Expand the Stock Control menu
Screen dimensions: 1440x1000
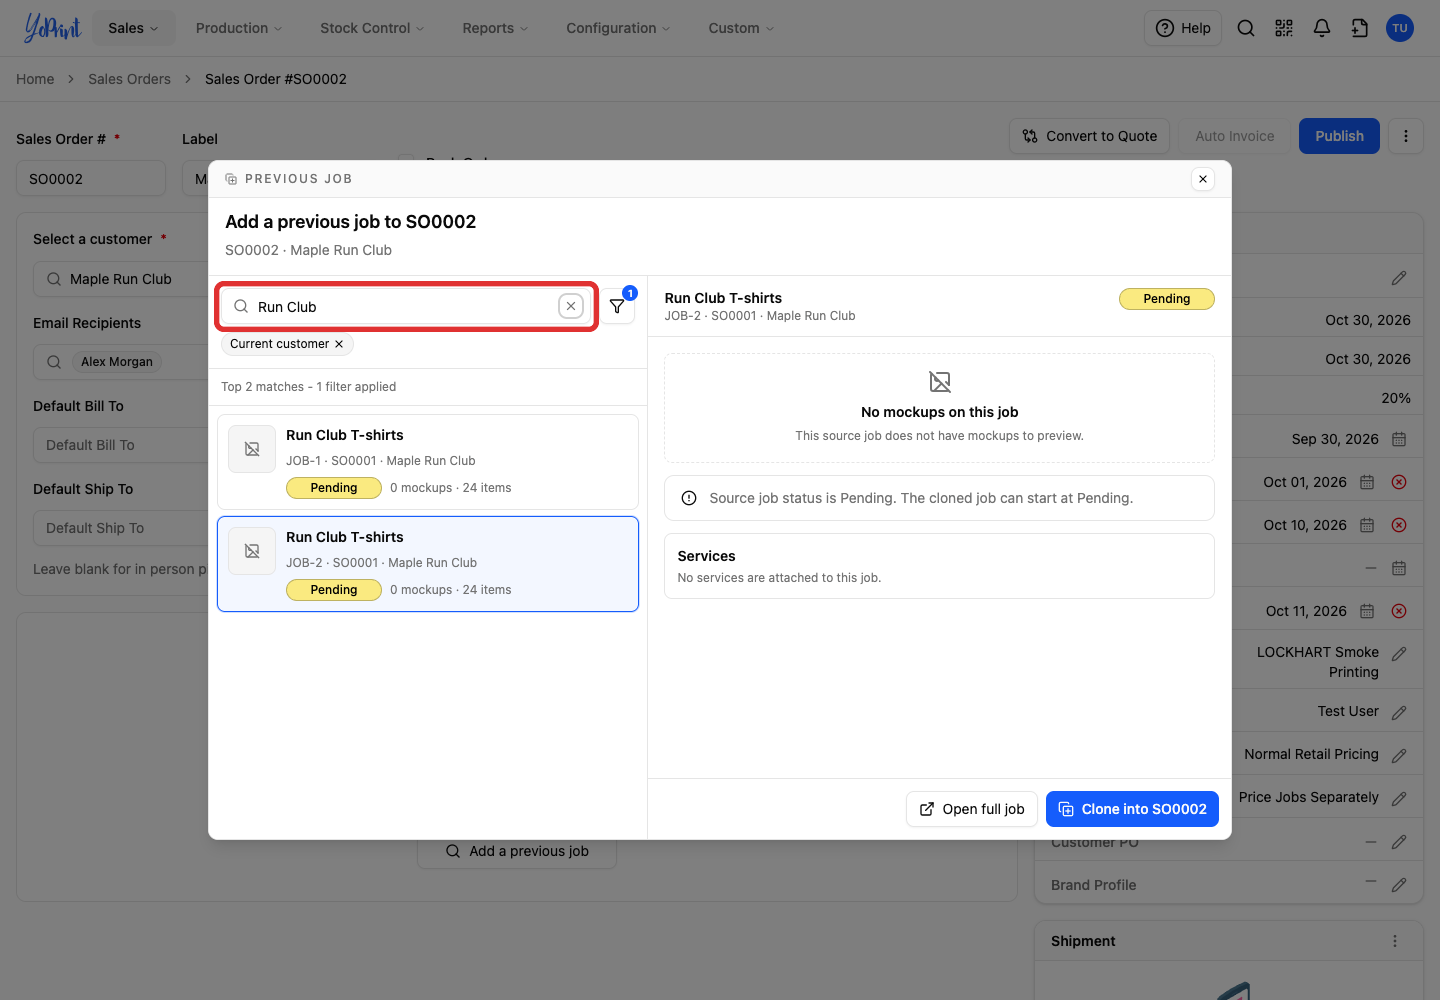(x=372, y=28)
